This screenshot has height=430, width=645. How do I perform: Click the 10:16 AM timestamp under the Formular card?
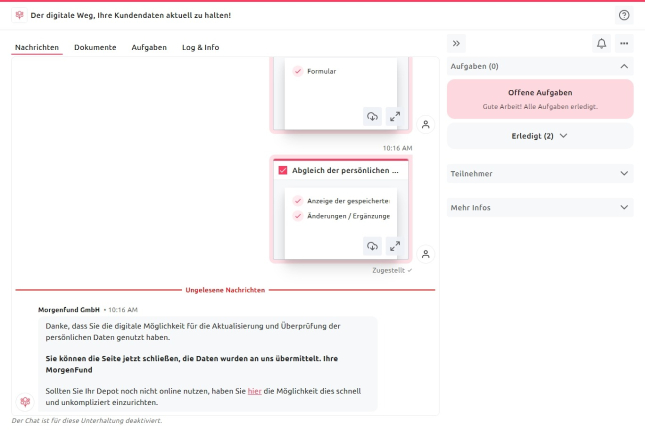point(397,148)
